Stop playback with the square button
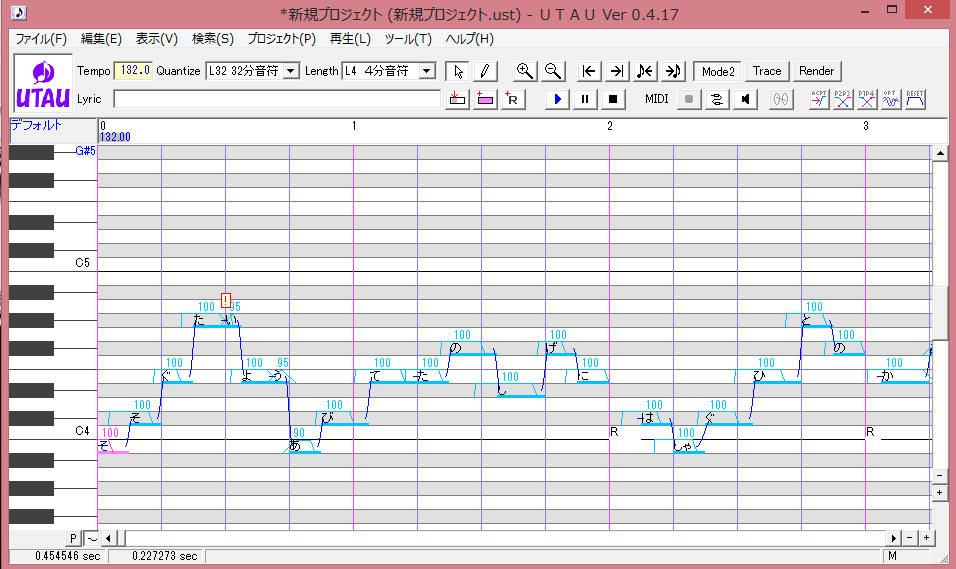The width and height of the screenshot is (956, 569). pyautogui.click(x=613, y=99)
